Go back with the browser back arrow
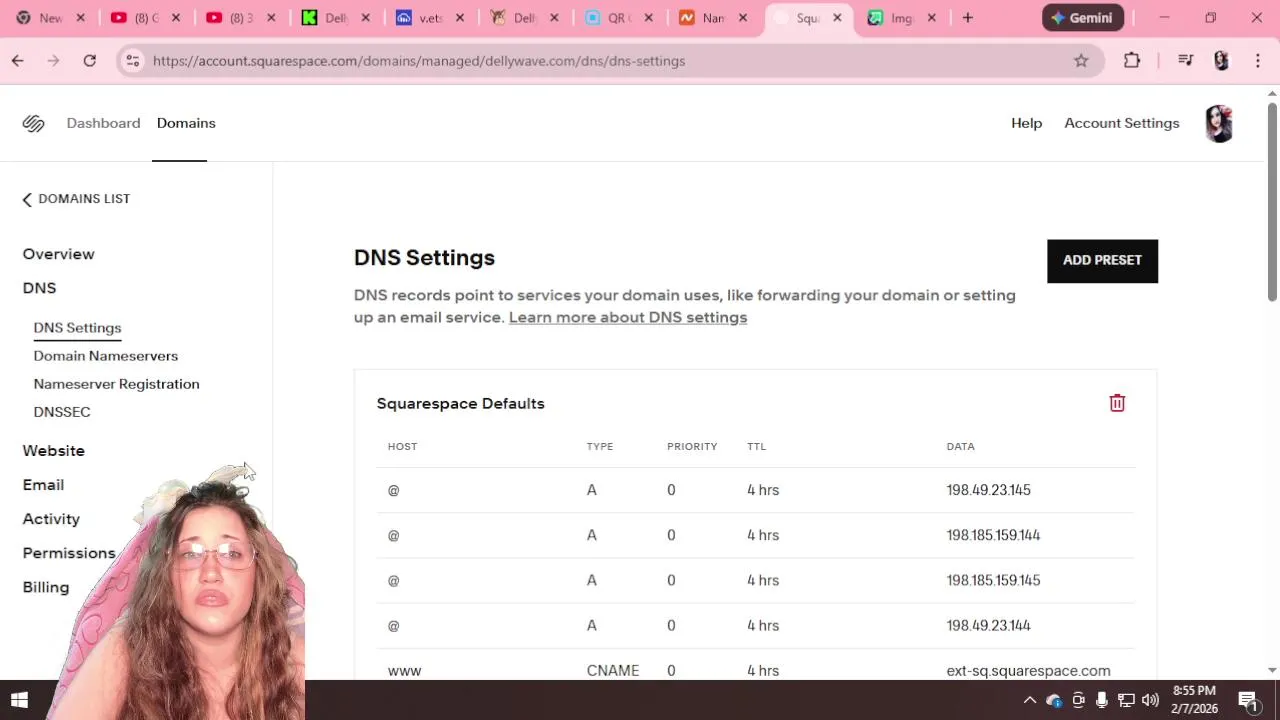This screenshot has width=1280, height=720. (x=18, y=61)
